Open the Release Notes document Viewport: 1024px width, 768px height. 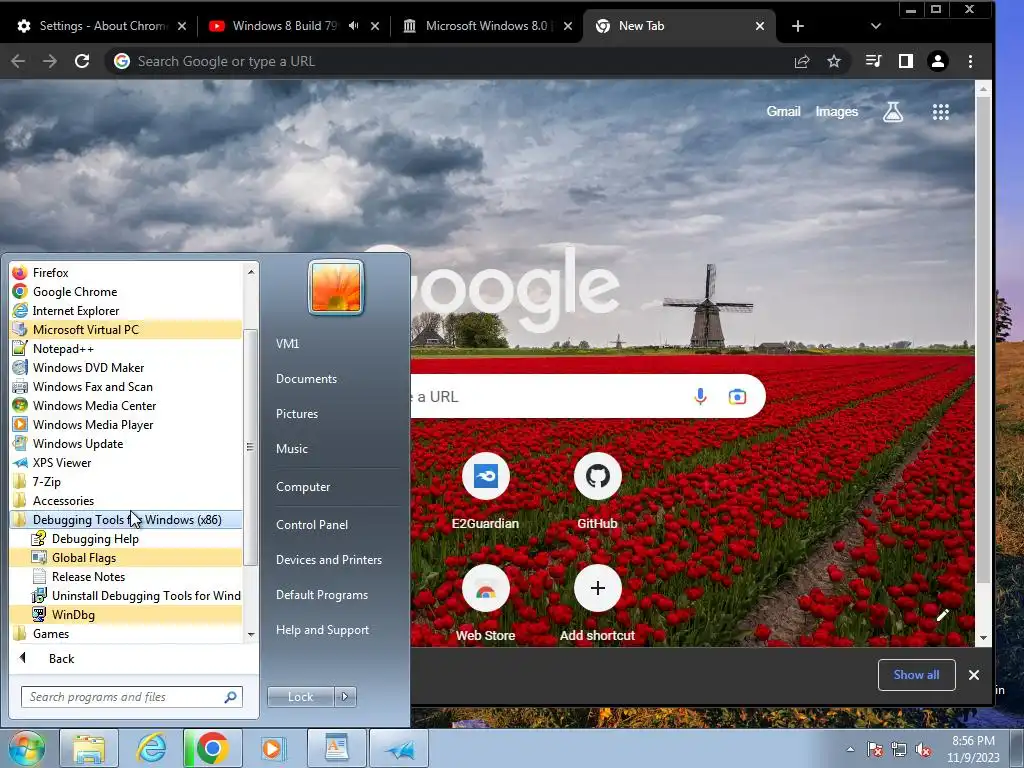click(x=126, y=576)
